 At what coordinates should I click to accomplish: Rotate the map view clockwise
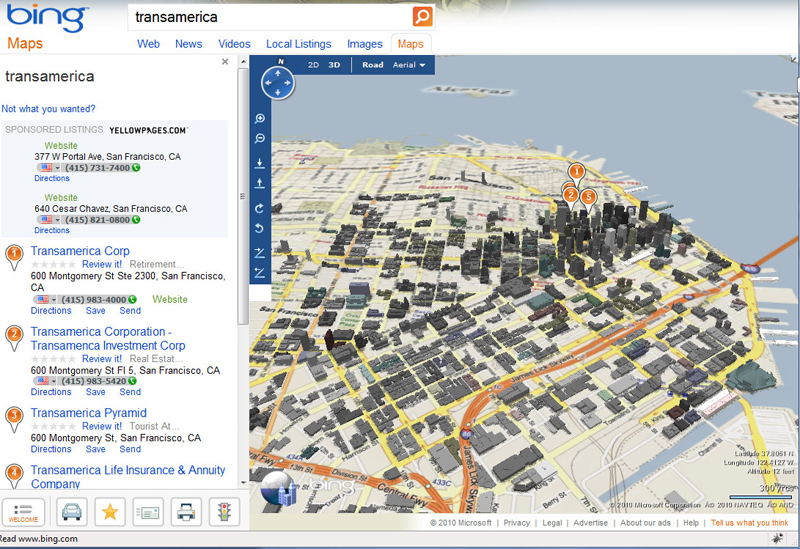coord(260,208)
